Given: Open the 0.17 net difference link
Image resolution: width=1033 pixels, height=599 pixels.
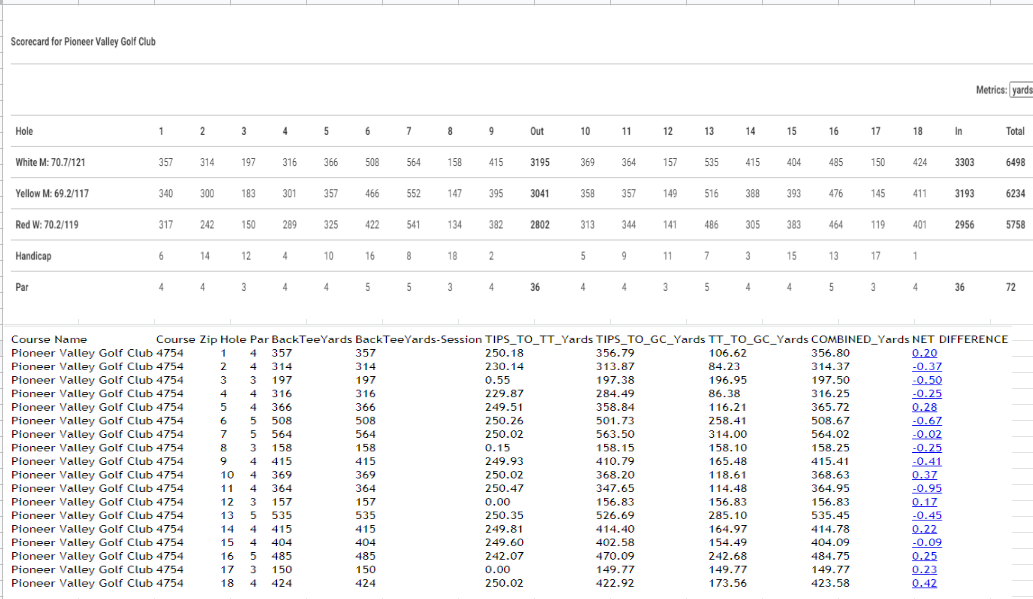Looking at the screenshot, I should click(x=924, y=502).
